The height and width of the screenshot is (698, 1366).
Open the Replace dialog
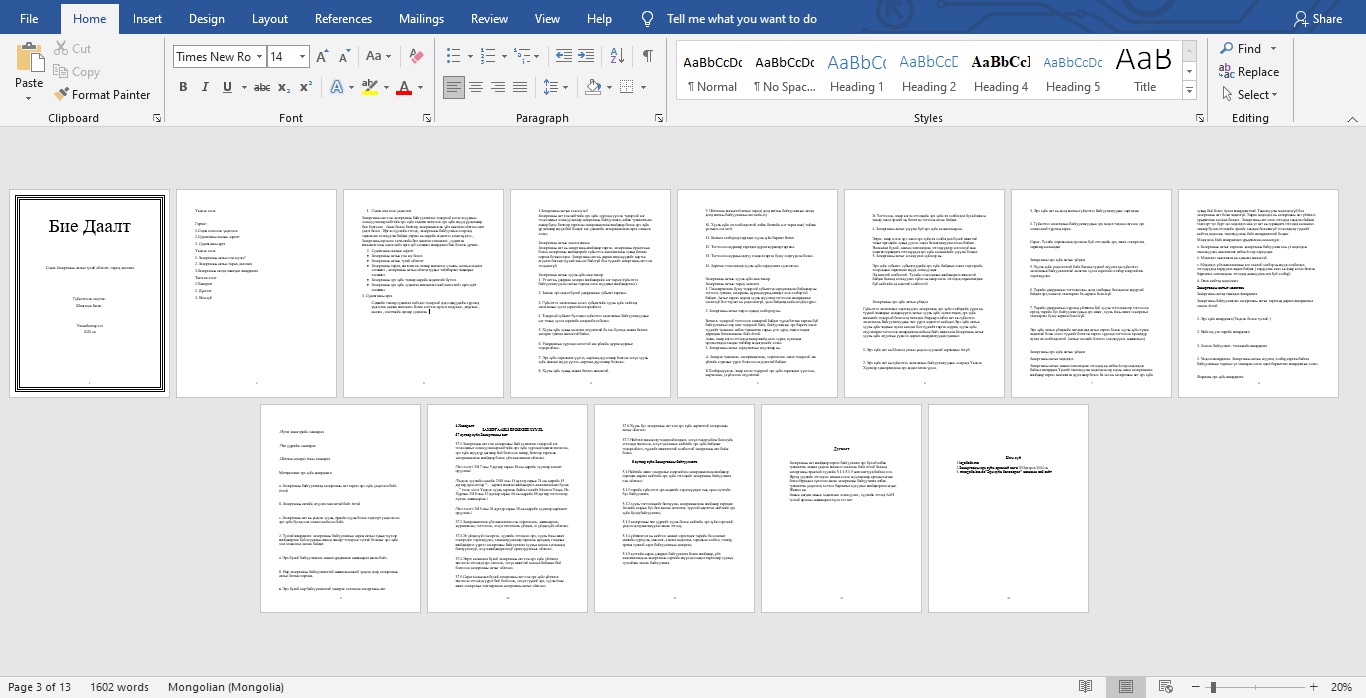tap(1249, 72)
